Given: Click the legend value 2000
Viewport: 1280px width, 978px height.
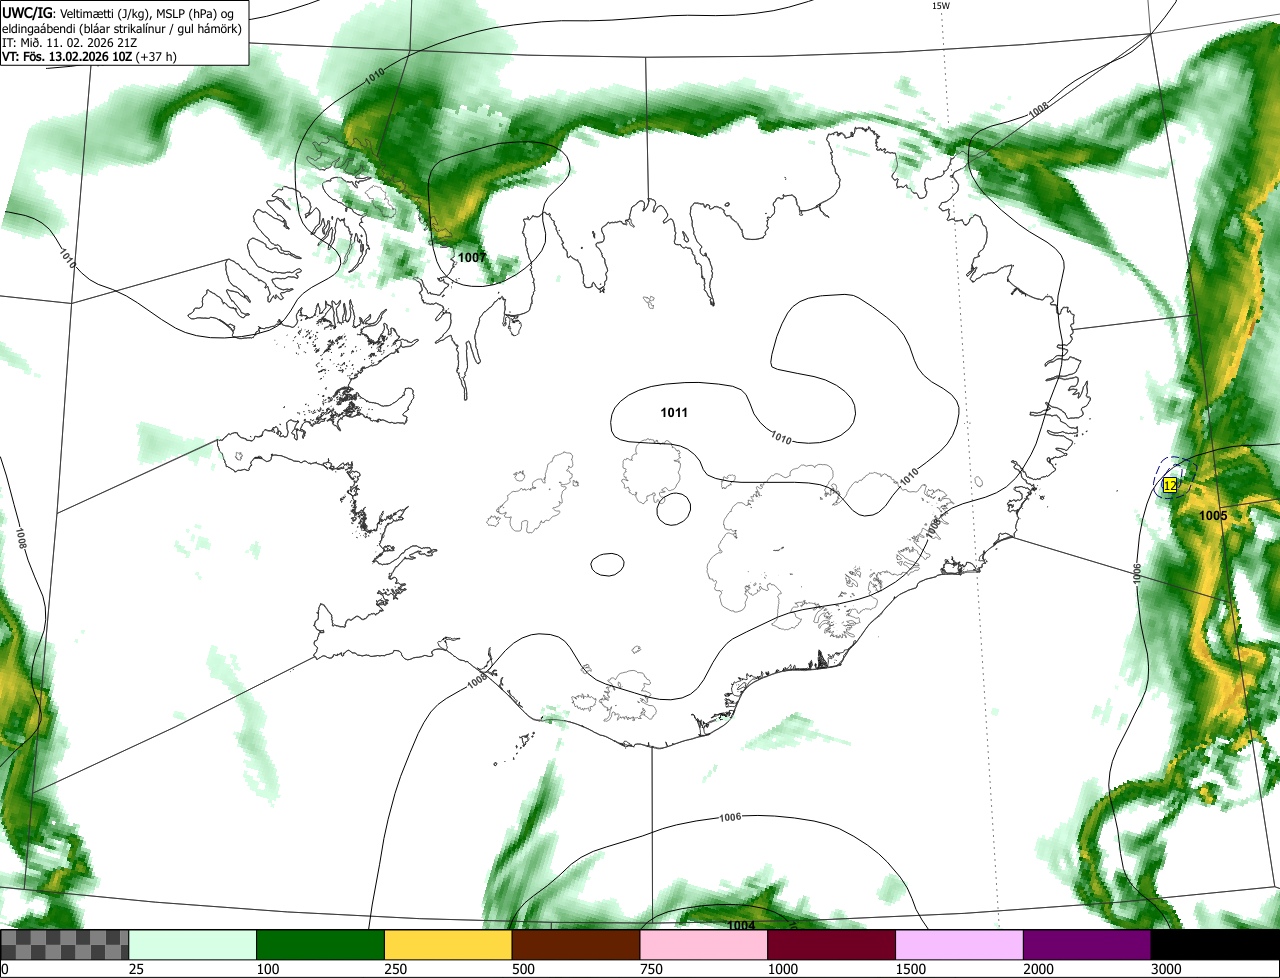Looking at the screenshot, I should pyautogui.click(x=1037, y=969).
